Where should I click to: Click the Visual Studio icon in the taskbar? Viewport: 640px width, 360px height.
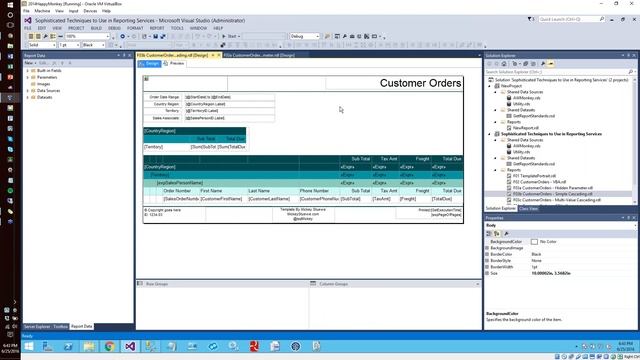tap(130, 347)
